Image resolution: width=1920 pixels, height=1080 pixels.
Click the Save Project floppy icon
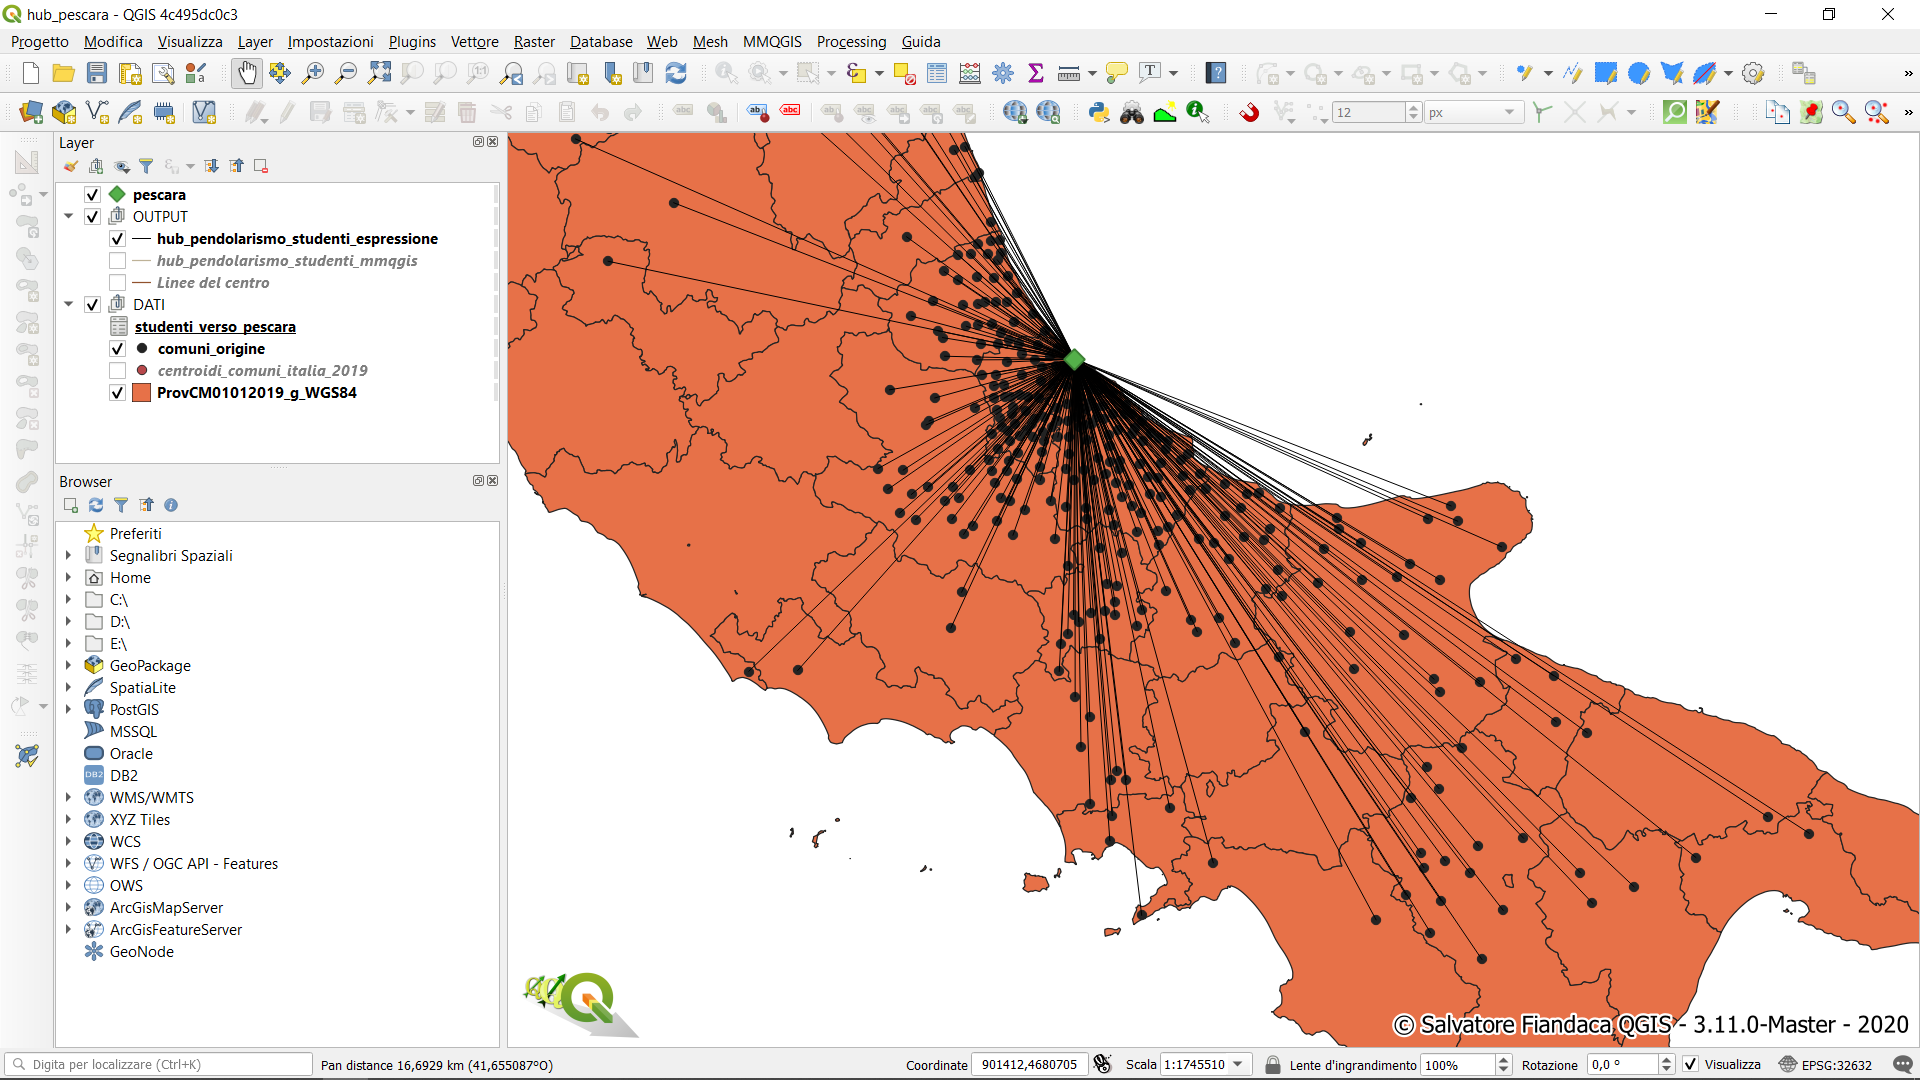tap(97, 73)
